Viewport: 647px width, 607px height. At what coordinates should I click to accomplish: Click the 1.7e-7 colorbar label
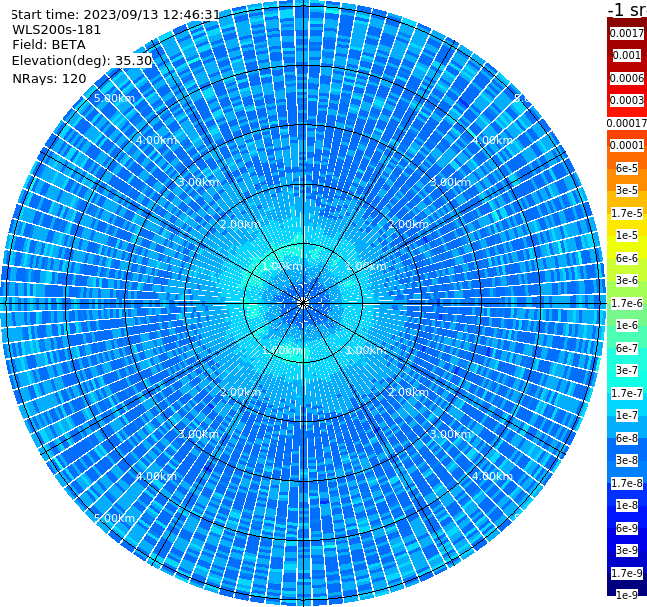pos(627,393)
